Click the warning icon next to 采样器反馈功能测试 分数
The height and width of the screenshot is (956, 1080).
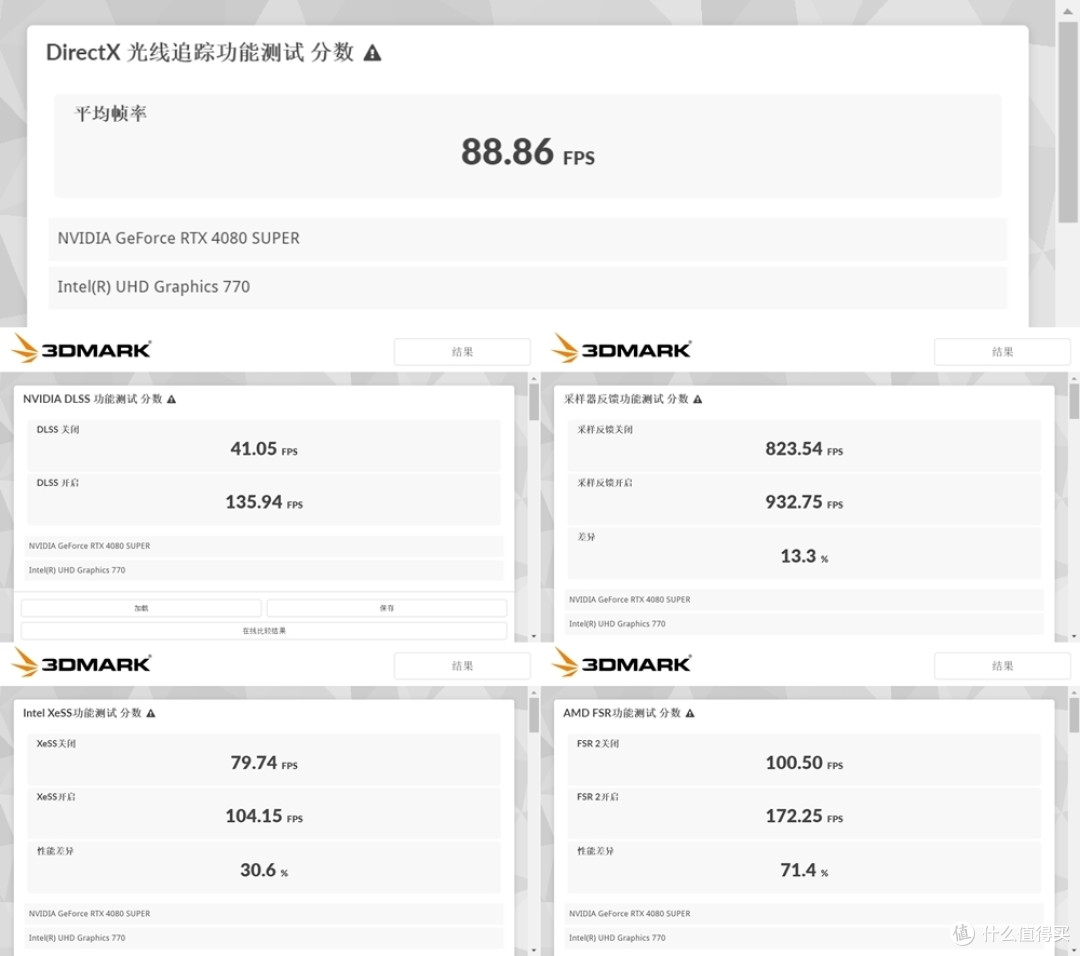tap(698, 399)
